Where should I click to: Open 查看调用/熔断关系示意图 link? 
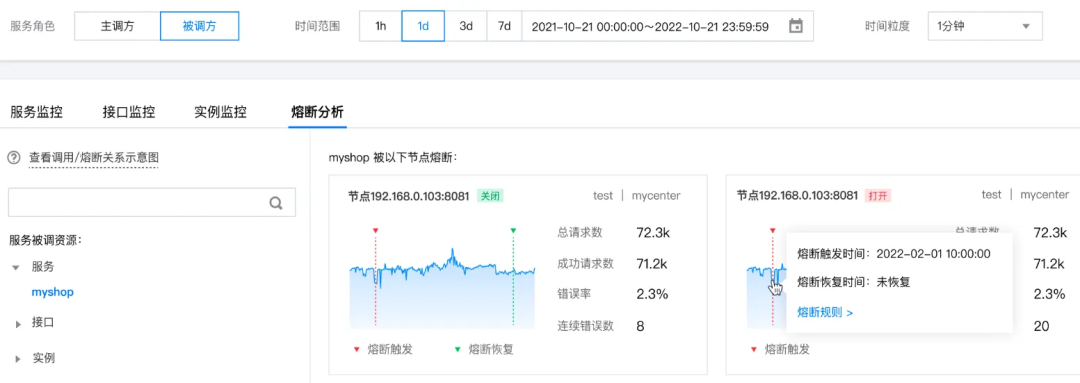(94, 158)
